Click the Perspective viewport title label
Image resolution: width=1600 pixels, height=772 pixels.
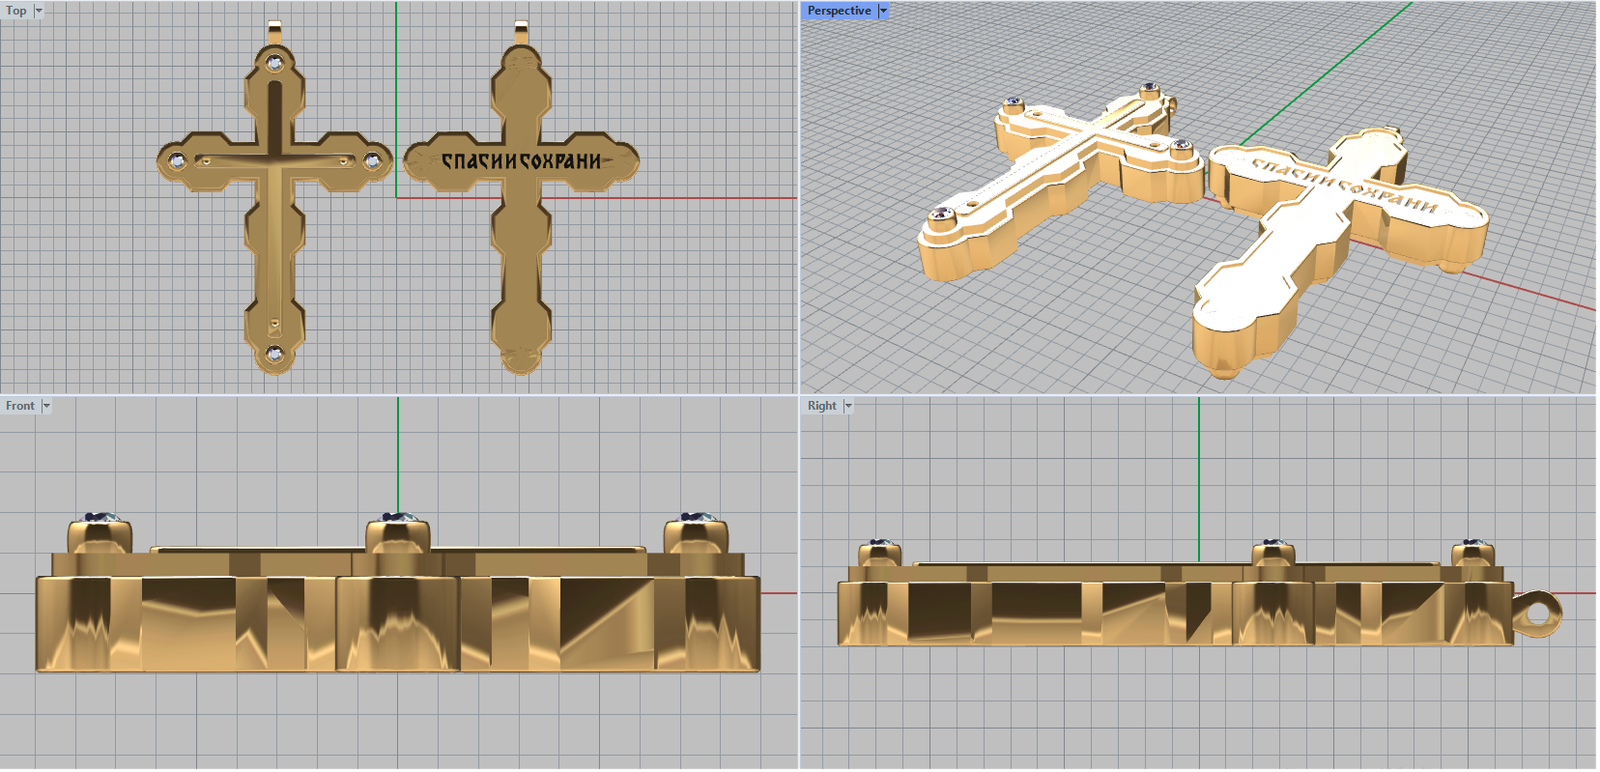tap(838, 11)
